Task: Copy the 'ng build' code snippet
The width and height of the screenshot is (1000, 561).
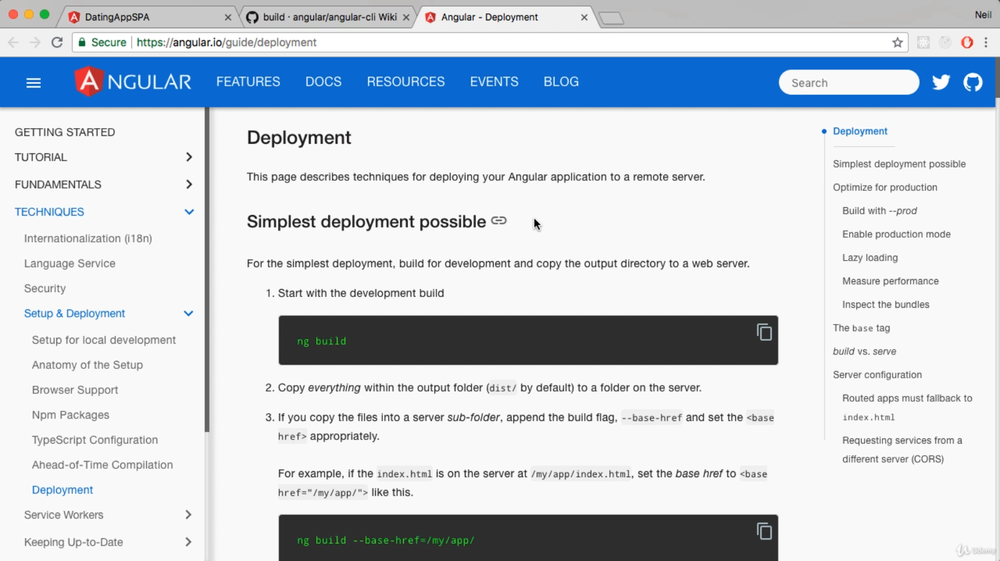Action: [764, 332]
